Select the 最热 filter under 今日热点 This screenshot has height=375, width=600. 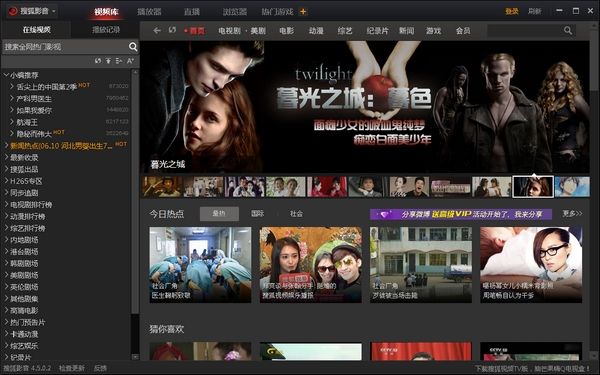[219, 214]
